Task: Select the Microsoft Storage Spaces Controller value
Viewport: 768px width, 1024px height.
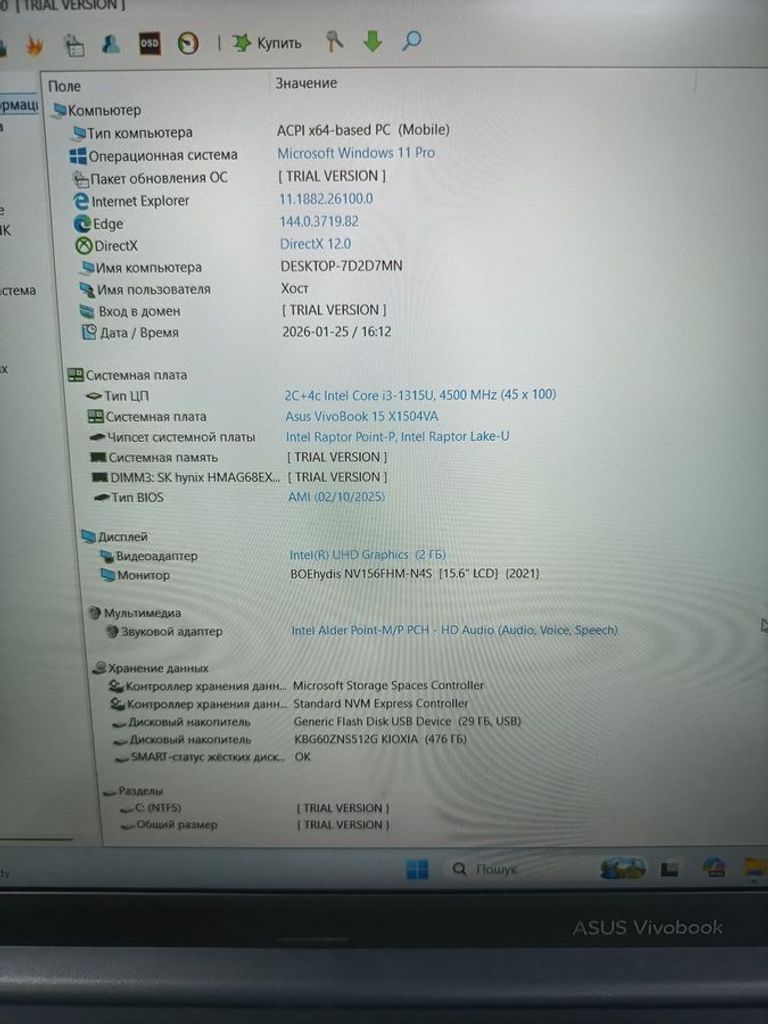Action: tap(388, 685)
